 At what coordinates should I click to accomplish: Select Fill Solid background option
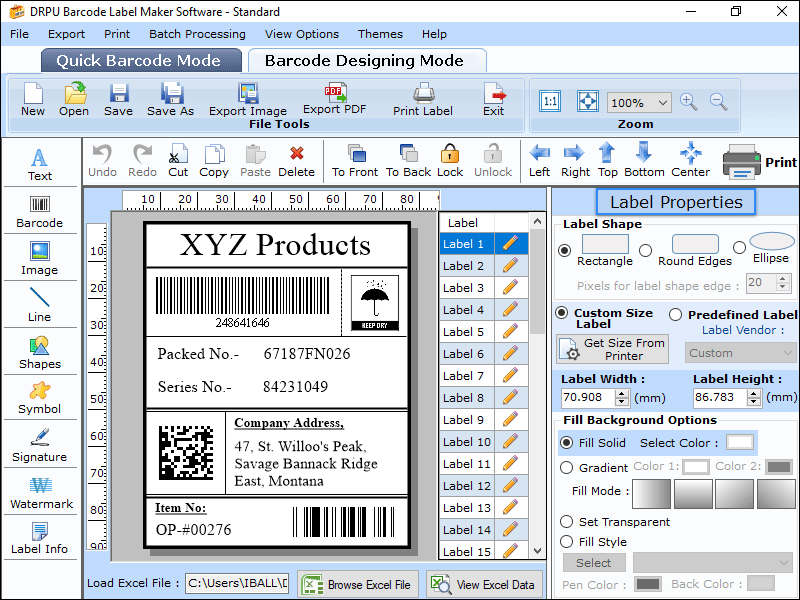pos(566,443)
